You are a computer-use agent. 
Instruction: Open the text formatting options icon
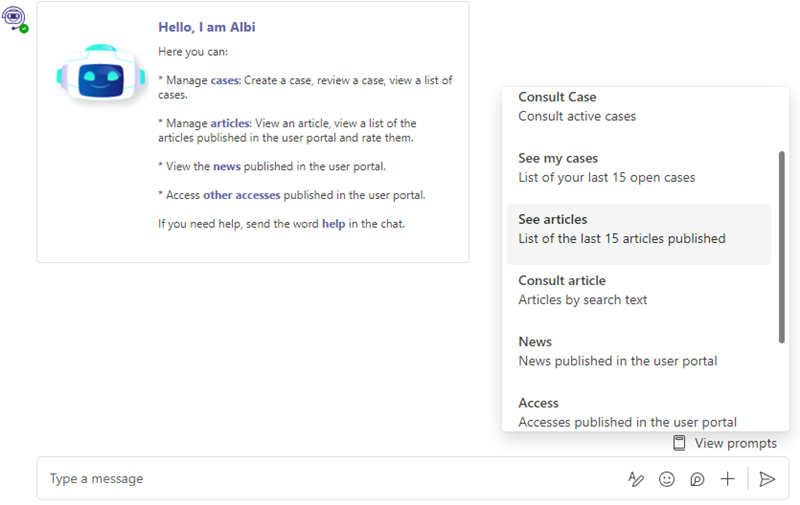pyautogui.click(x=636, y=479)
